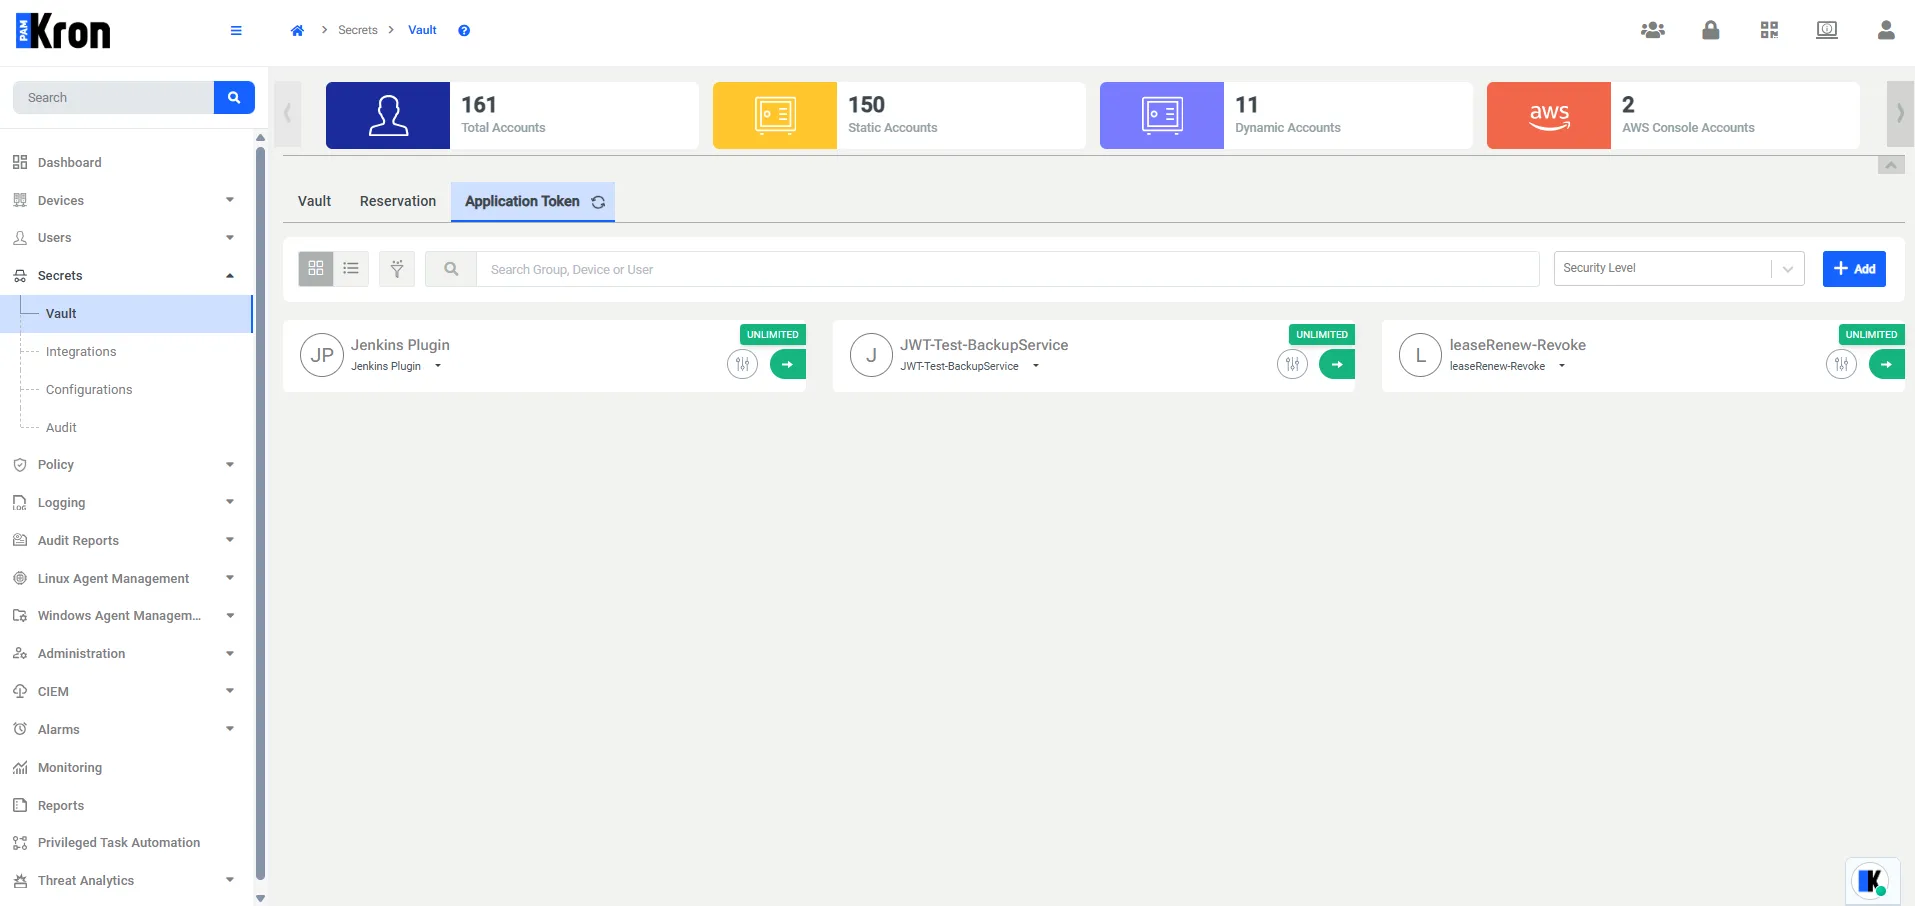Viewport: 1915px width, 906px height.
Task: Click the monitor screen icon in header
Action: tap(1827, 30)
